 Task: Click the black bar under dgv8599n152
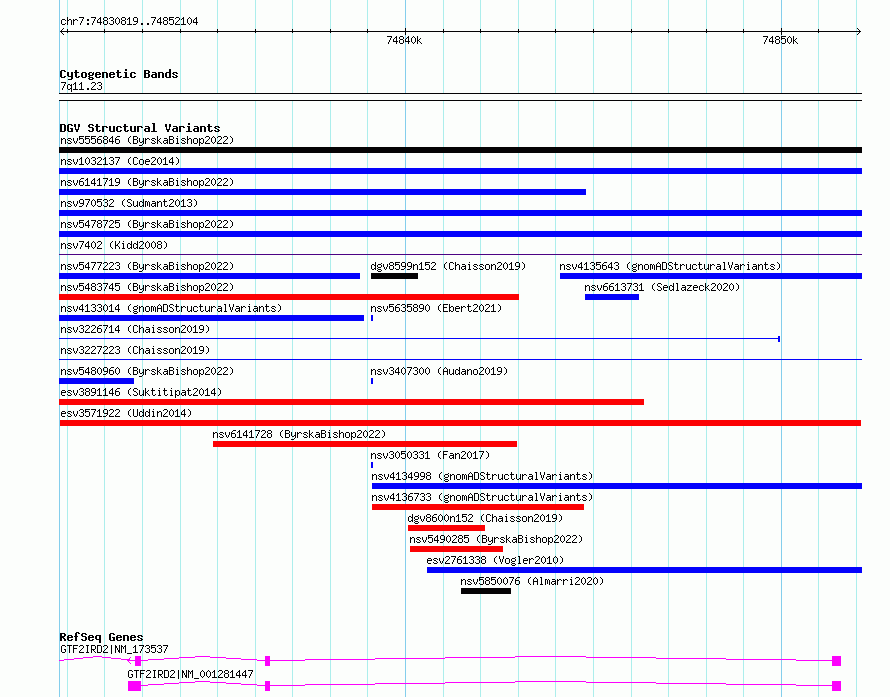pyautogui.click(x=394, y=276)
